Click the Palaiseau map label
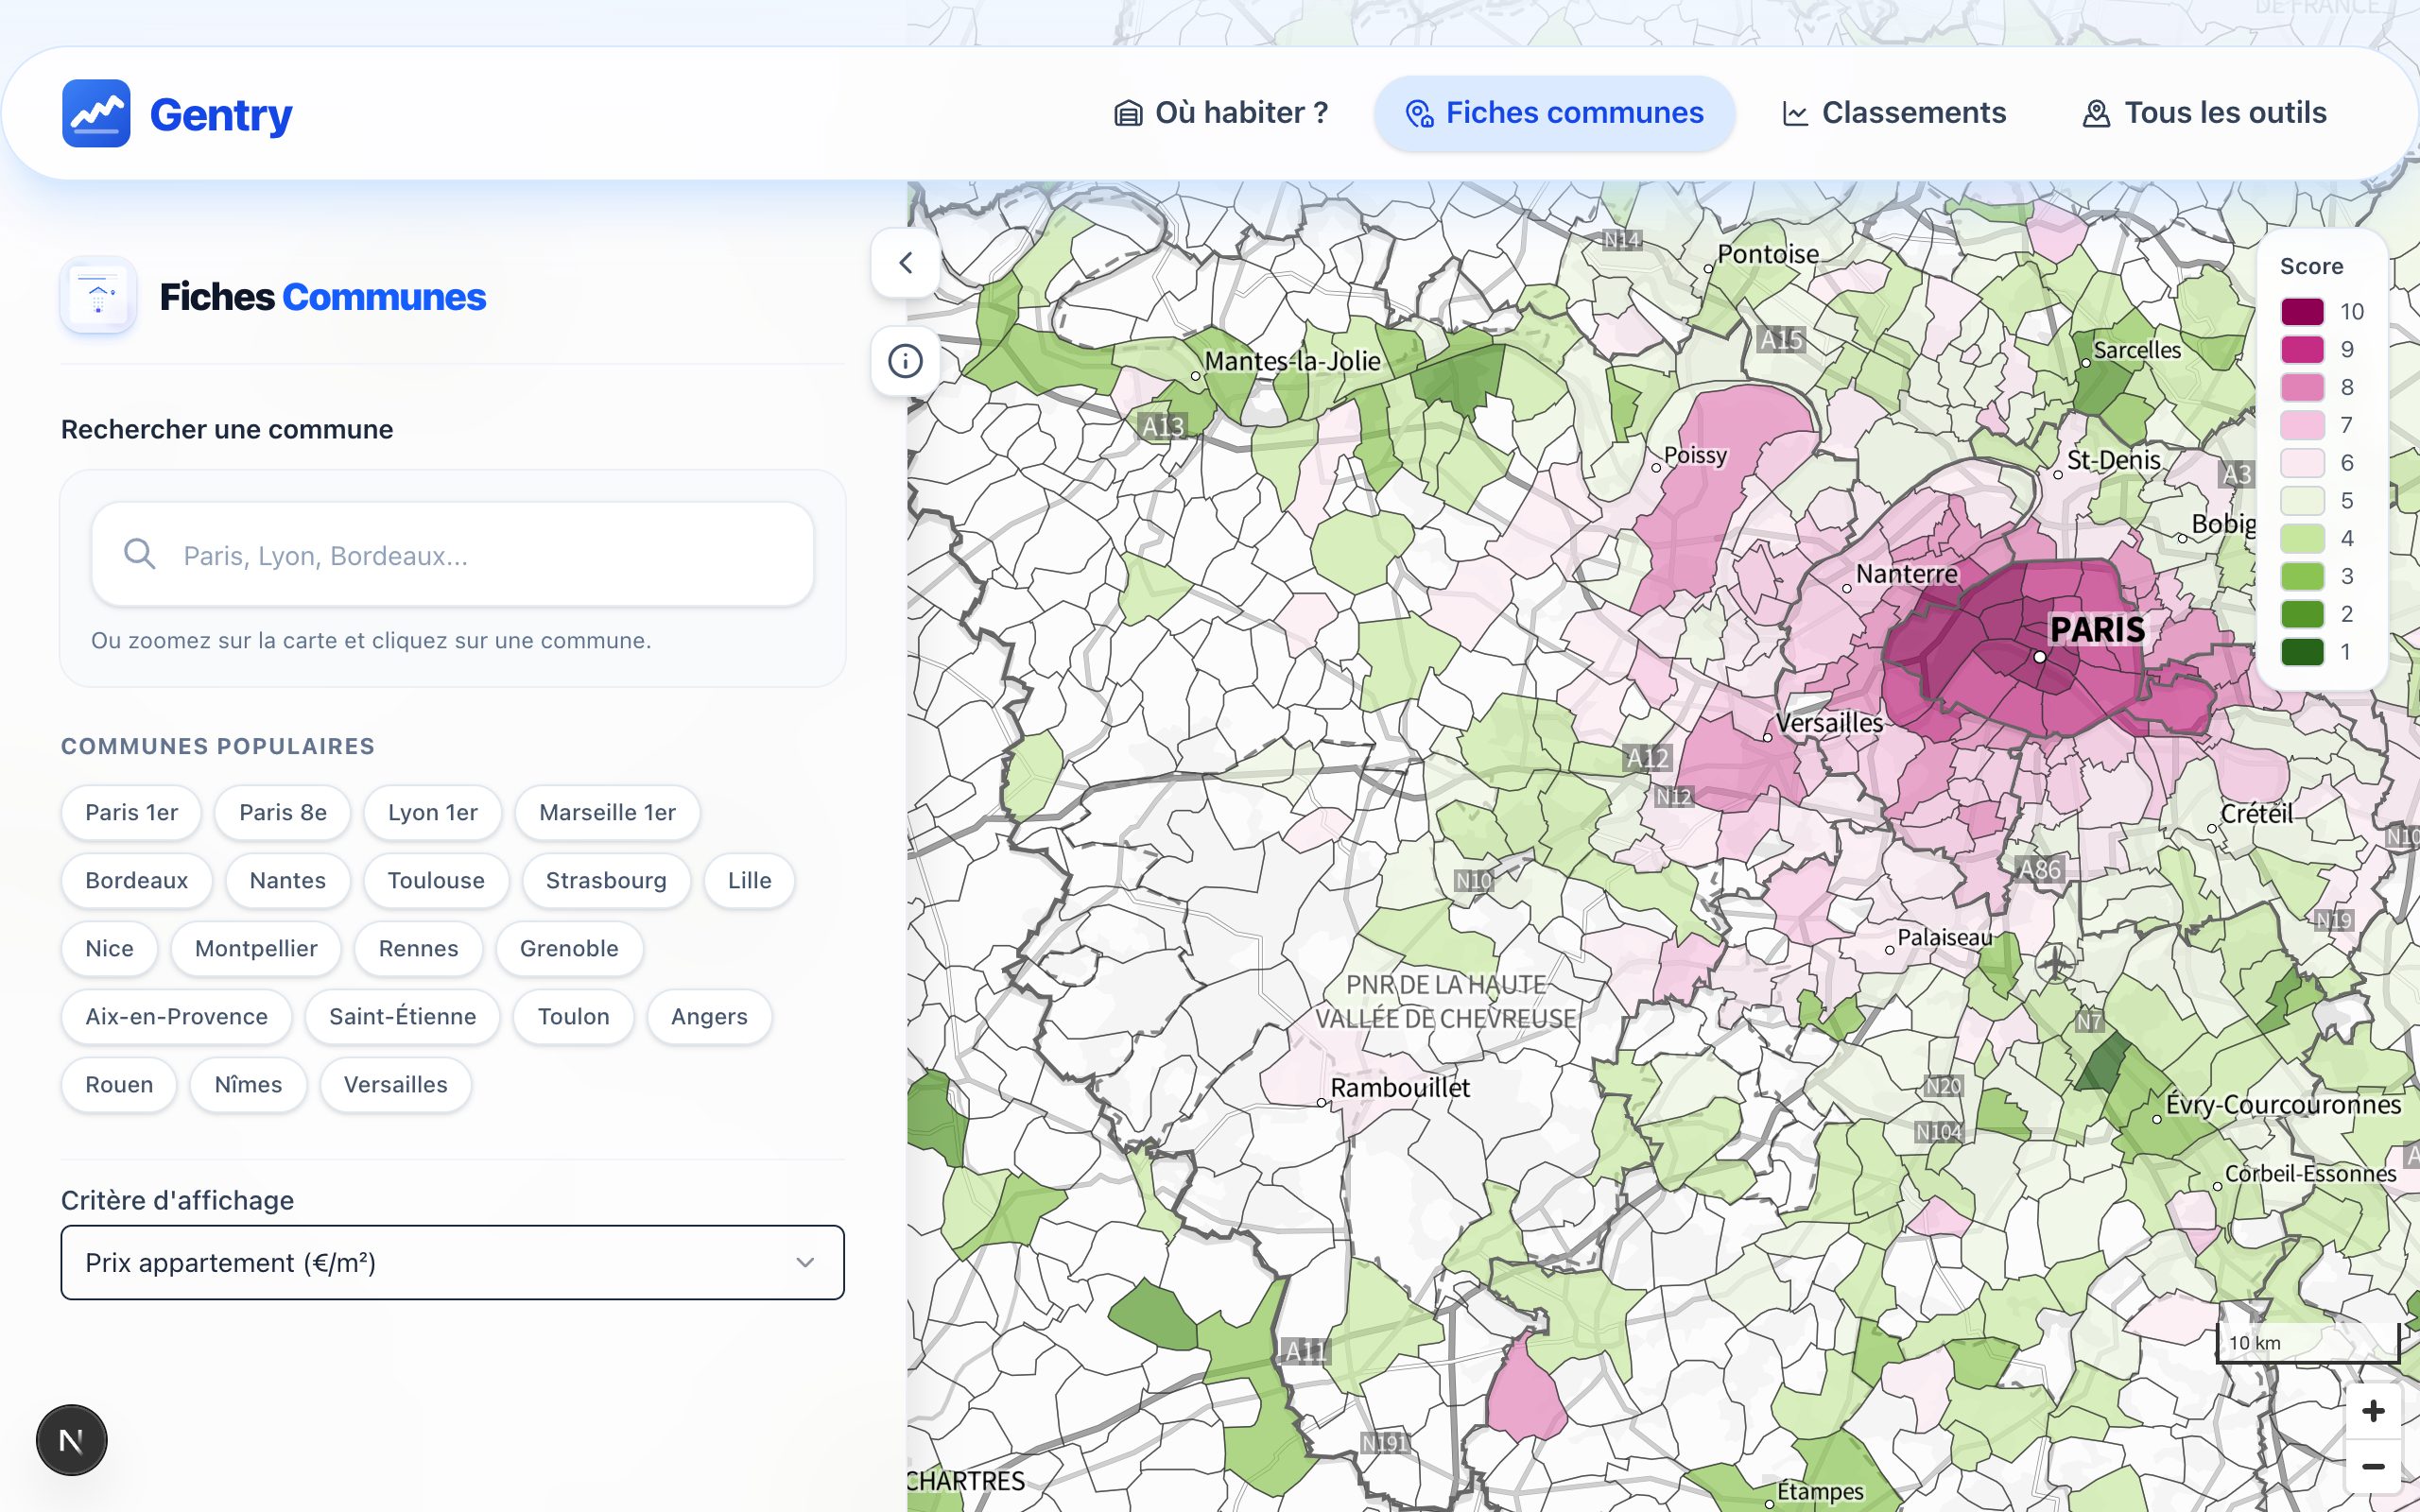This screenshot has height=1512, width=2420. [1945, 937]
